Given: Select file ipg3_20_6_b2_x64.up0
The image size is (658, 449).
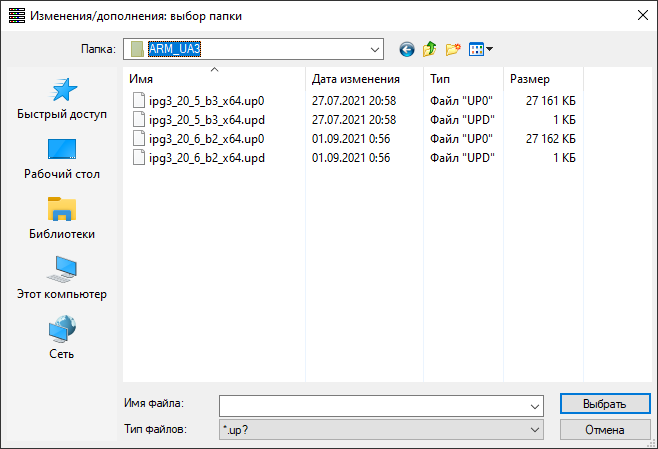Looking at the screenshot, I should coord(206,138).
